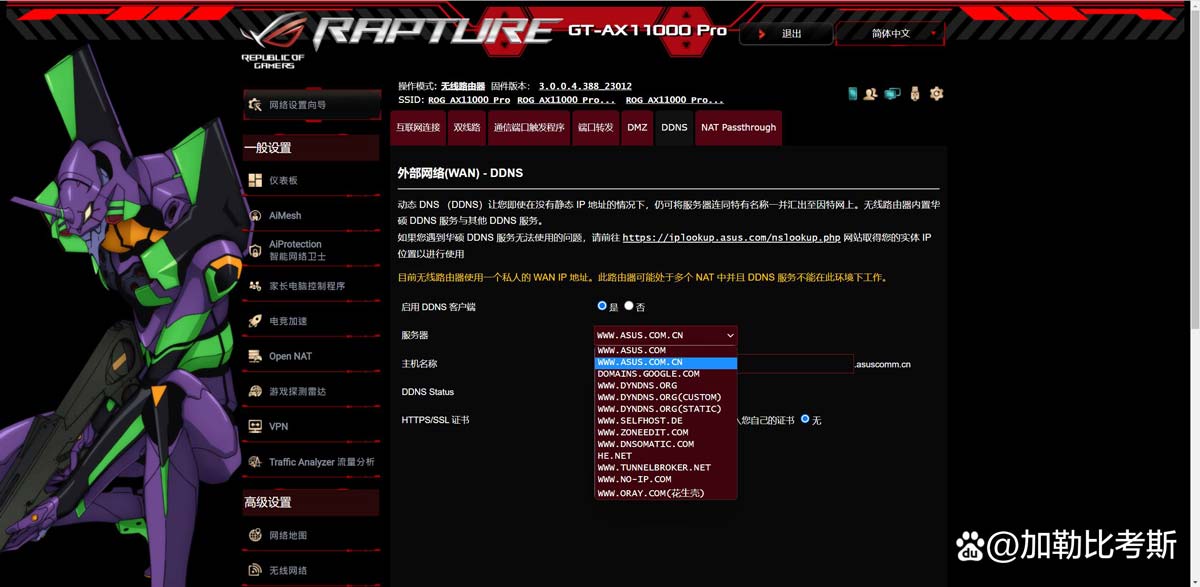Collapse the 服务器 server dropdown
This screenshot has height=587, width=1200.
tap(666, 335)
